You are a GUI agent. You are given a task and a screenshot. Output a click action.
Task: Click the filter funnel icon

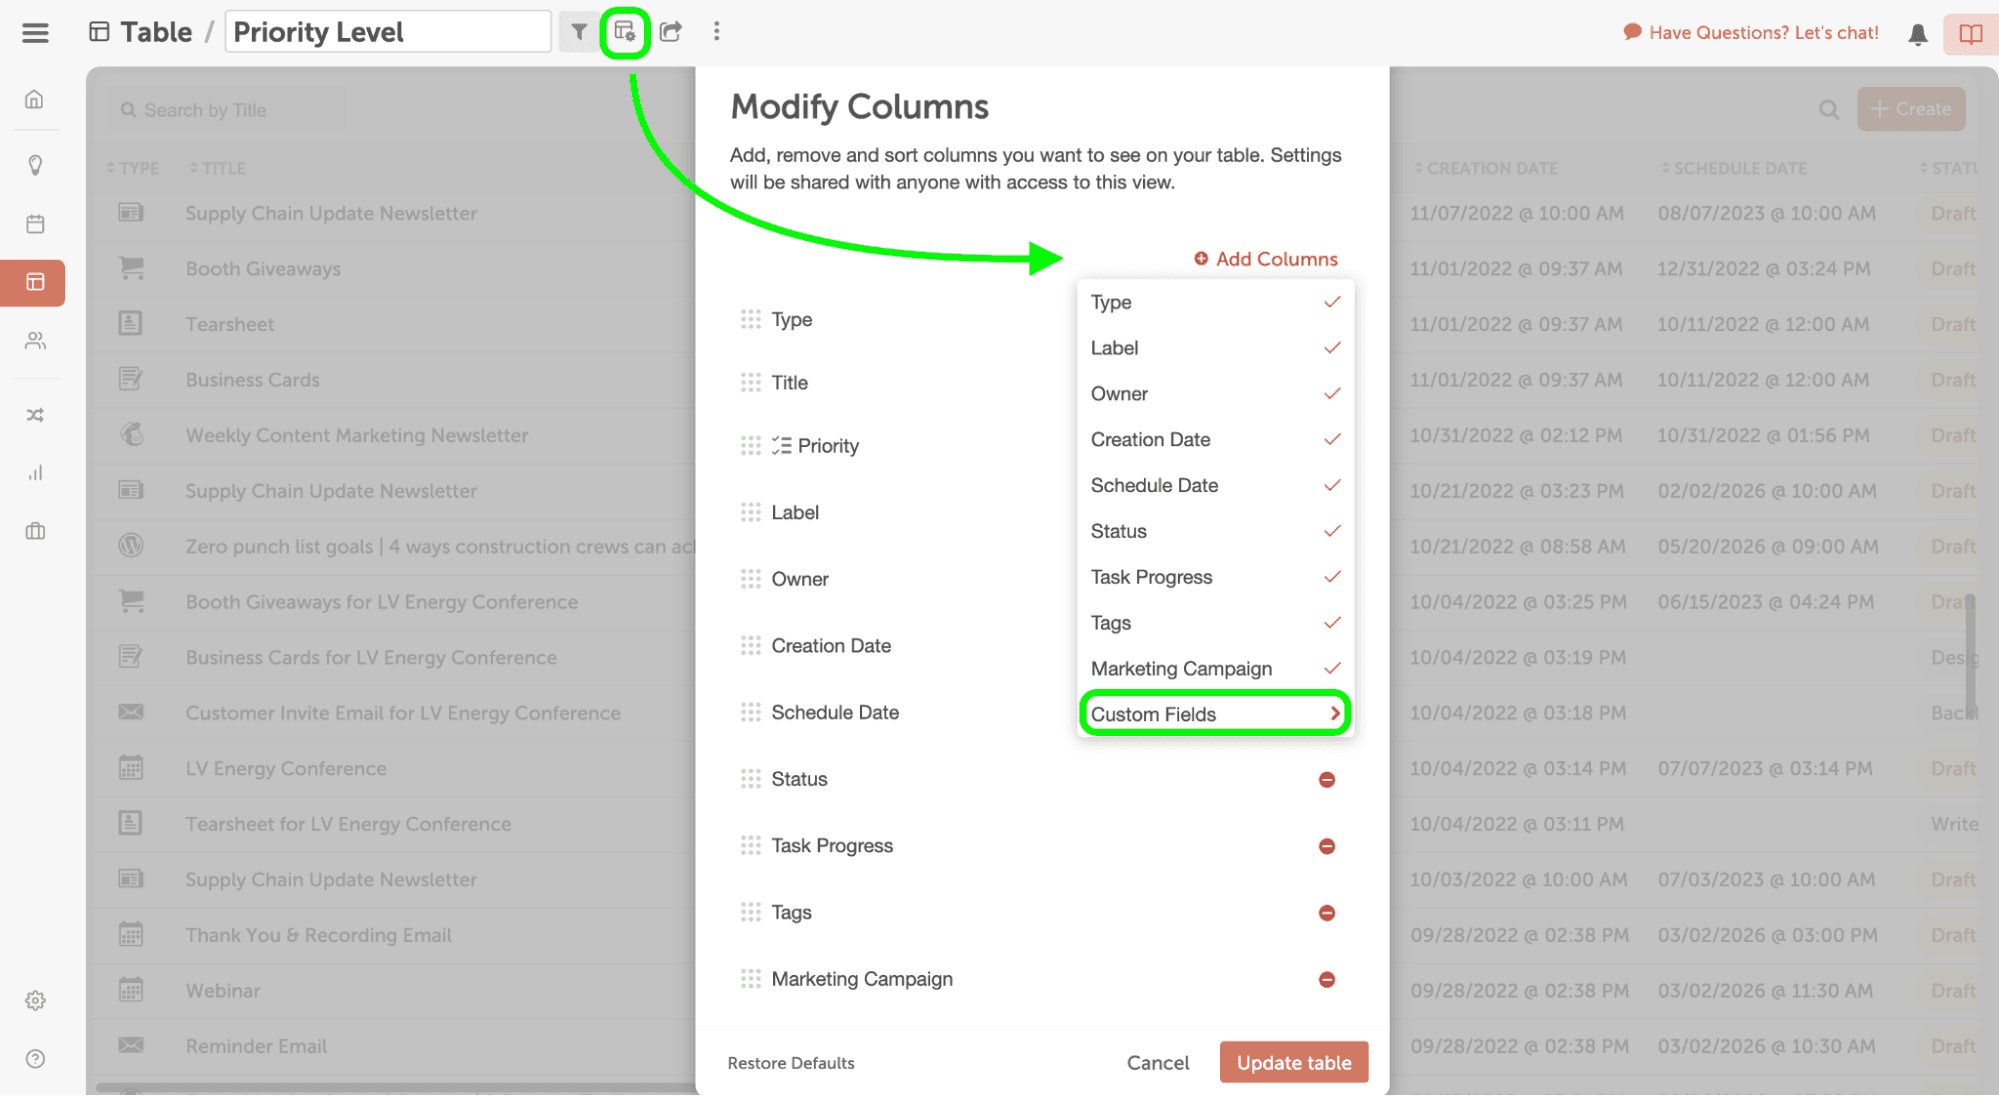click(578, 32)
